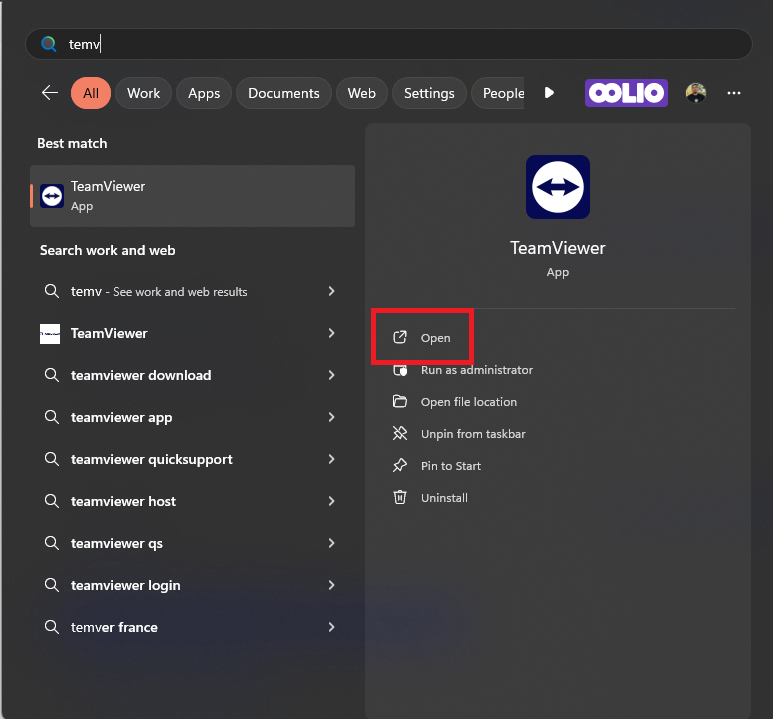Choose Pin to Start option

450,466
